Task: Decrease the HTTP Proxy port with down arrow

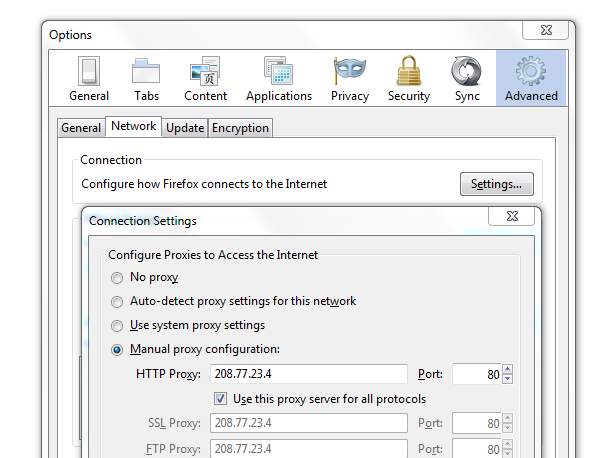Action: 508,379
